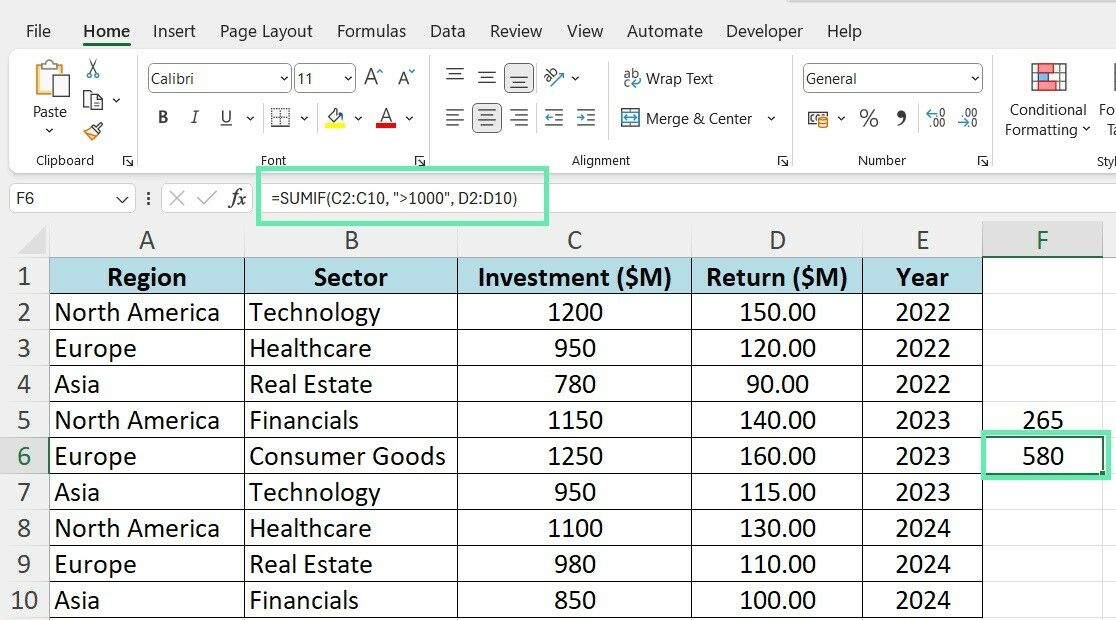Expand font color palette arrow
Screen dimensions: 1116x620
pyautogui.click(x=409, y=118)
